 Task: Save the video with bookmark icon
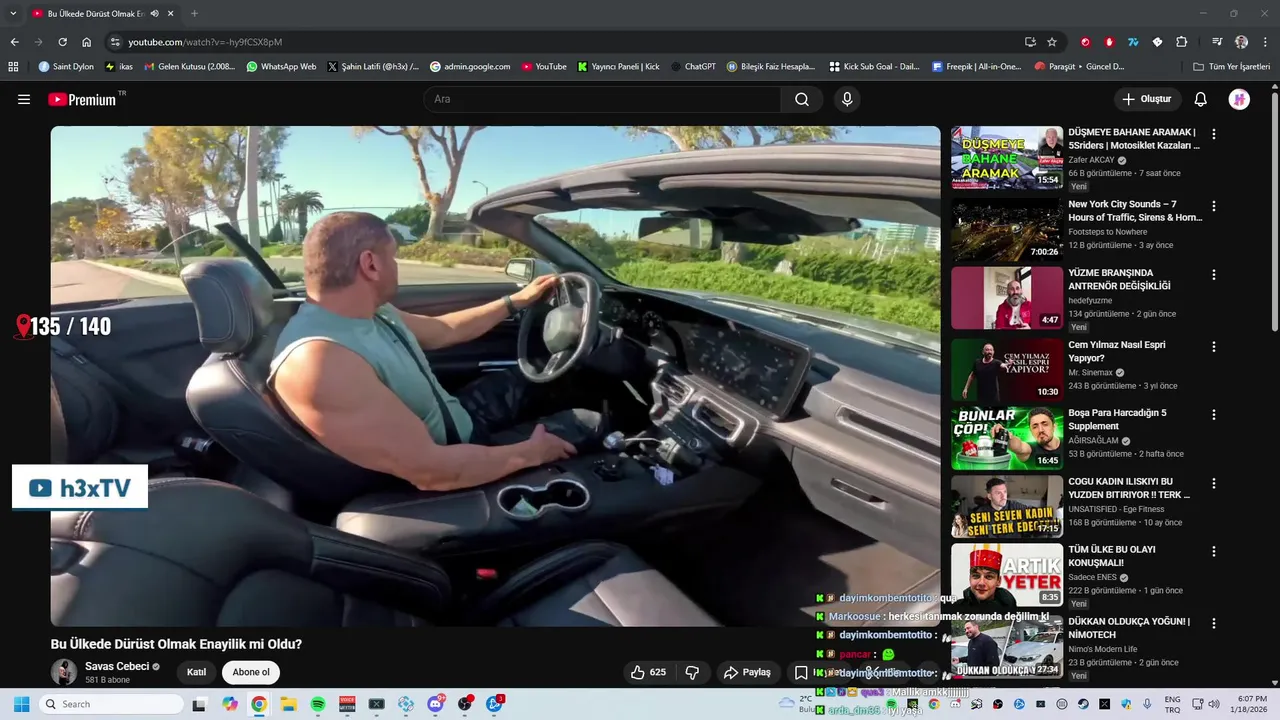(801, 672)
